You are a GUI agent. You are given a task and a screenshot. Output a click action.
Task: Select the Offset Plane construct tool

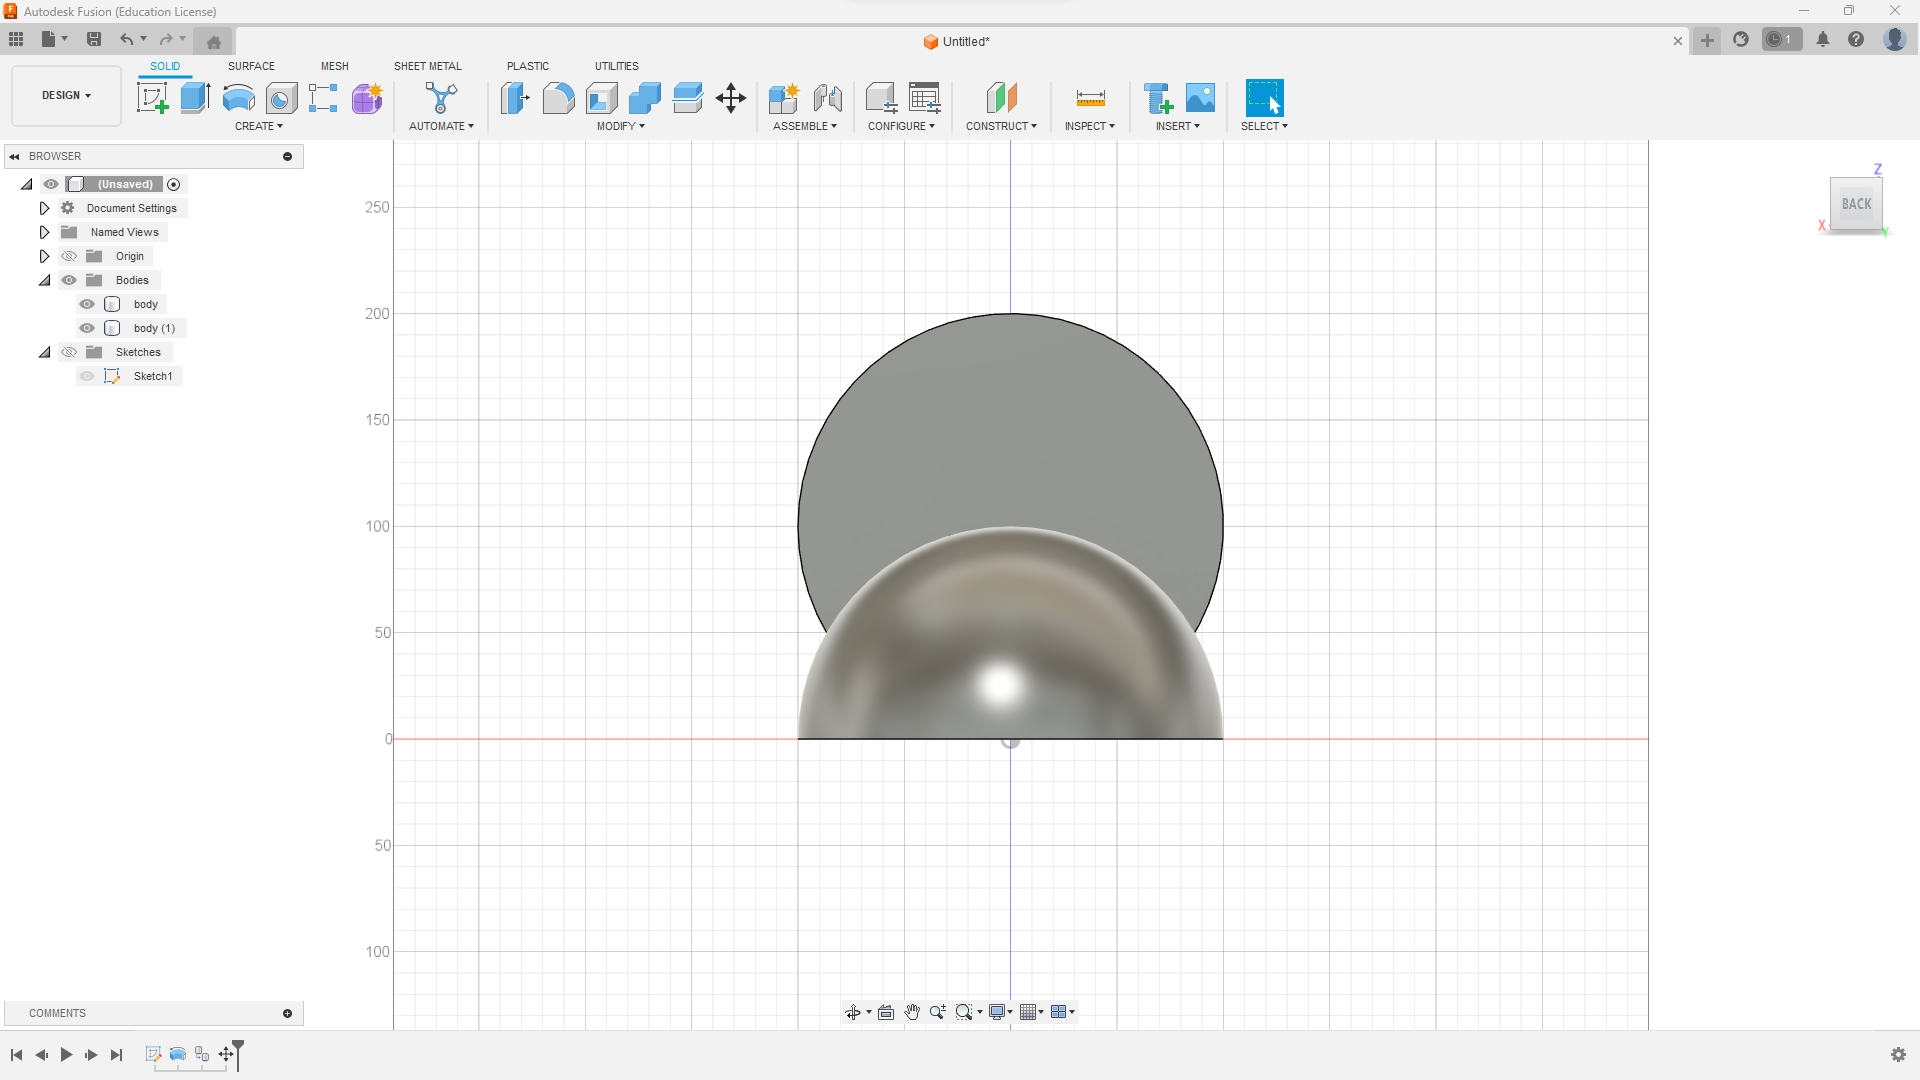tap(1001, 98)
